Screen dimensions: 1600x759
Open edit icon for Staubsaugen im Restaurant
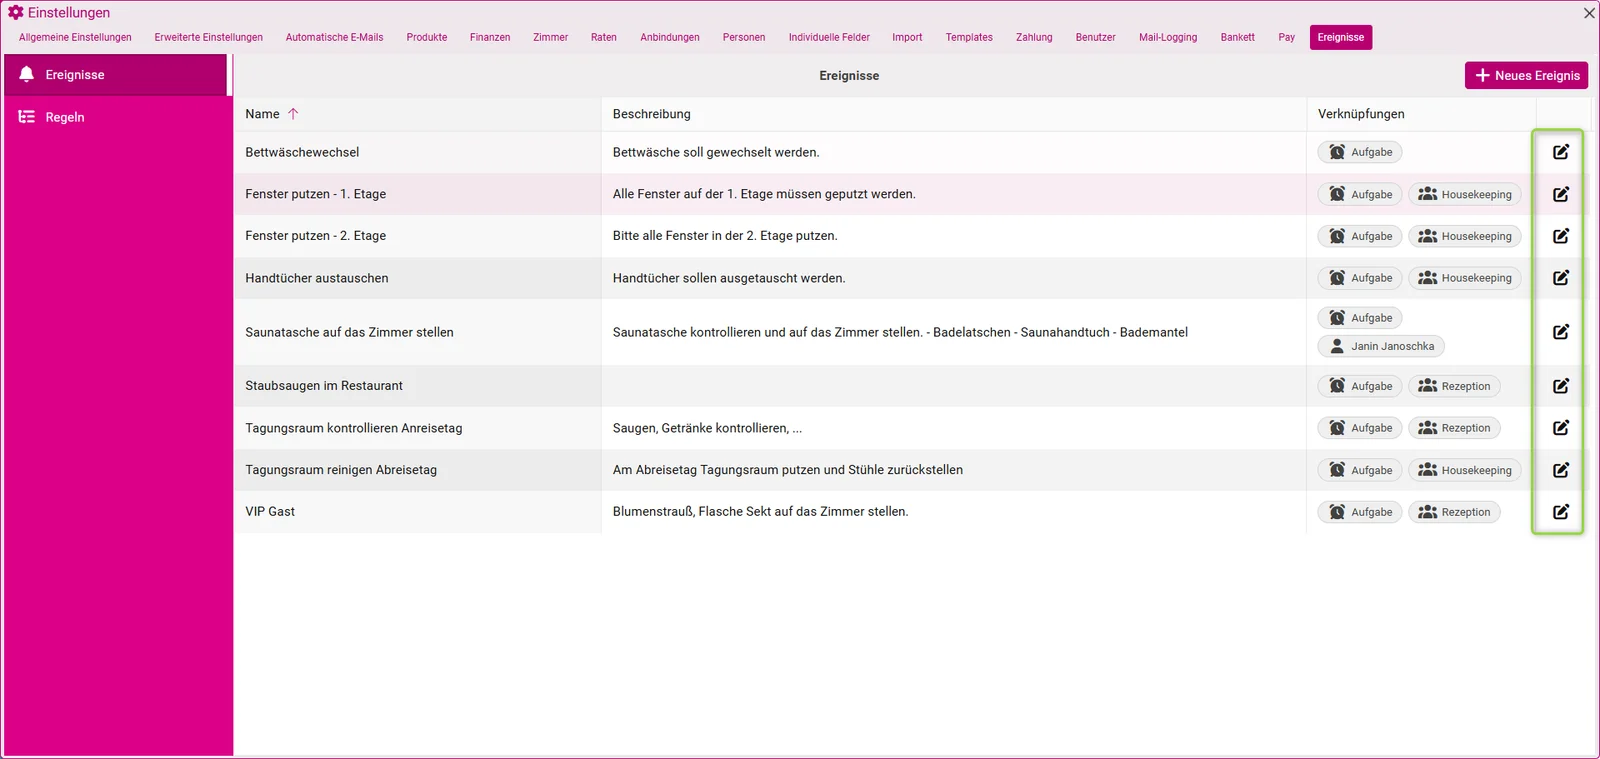[x=1560, y=386]
